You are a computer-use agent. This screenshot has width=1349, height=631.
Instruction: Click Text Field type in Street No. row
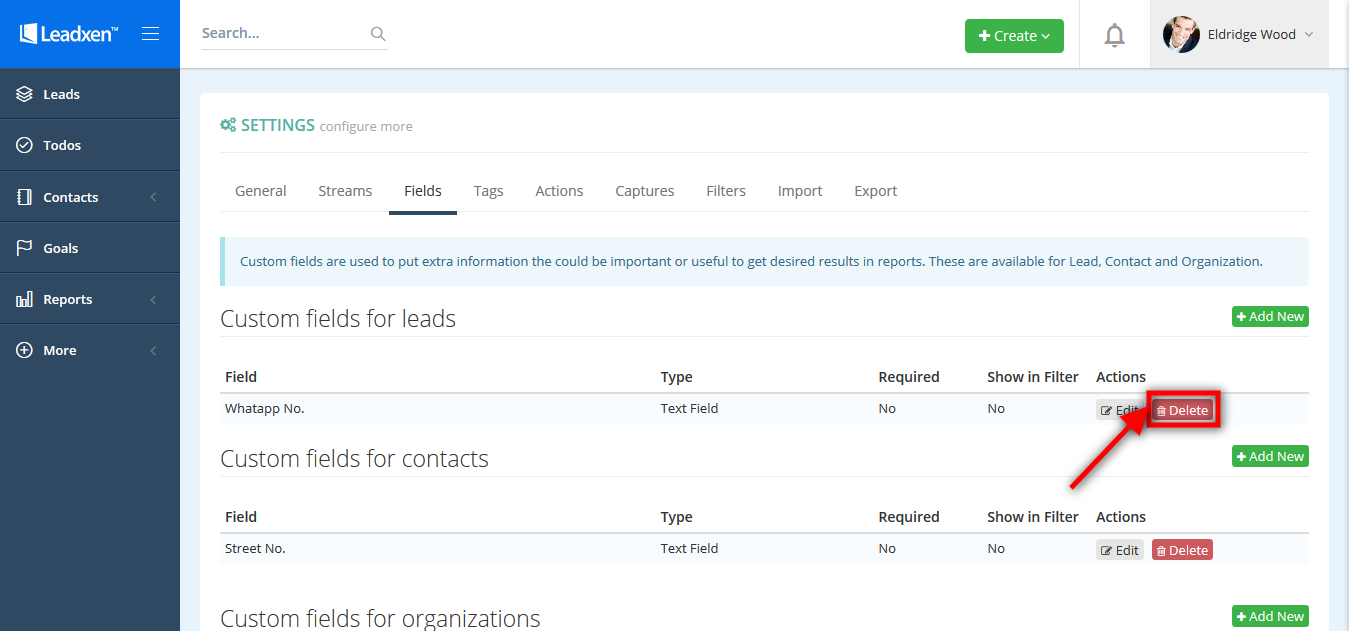[x=689, y=548]
